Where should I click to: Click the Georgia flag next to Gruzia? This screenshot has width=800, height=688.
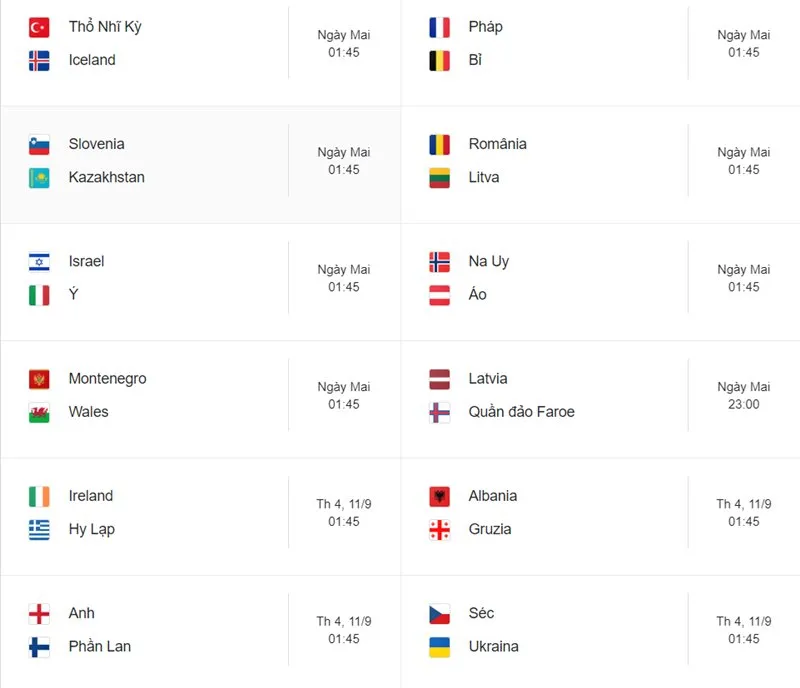pos(439,530)
